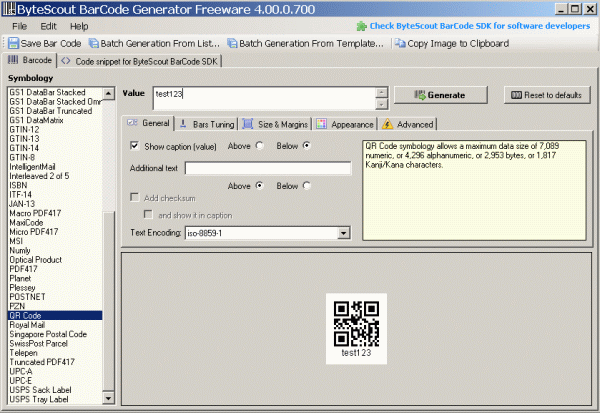Click the General tab icon
Image resolution: width=600 pixels, height=413 pixels.
pyautogui.click(x=132, y=123)
